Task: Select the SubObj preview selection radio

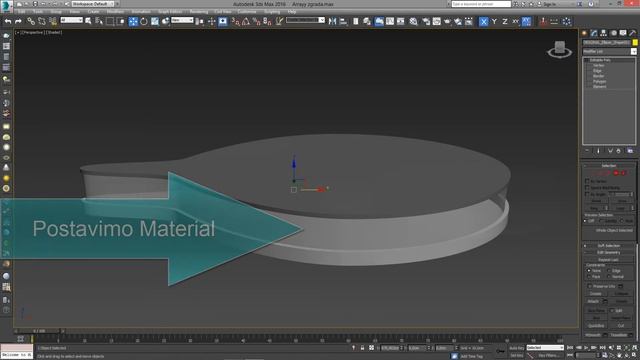Action: coord(601,221)
